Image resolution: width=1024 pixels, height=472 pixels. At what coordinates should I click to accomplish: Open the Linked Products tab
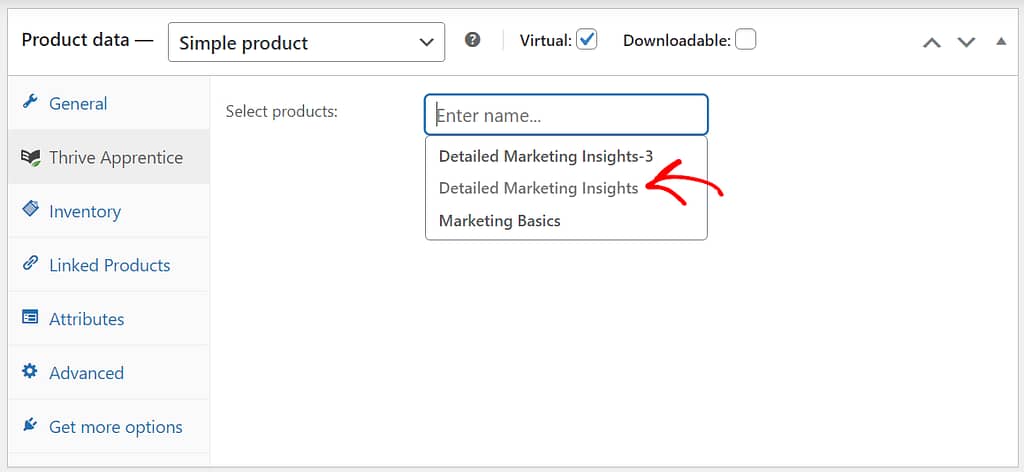(x=108, y=264)
